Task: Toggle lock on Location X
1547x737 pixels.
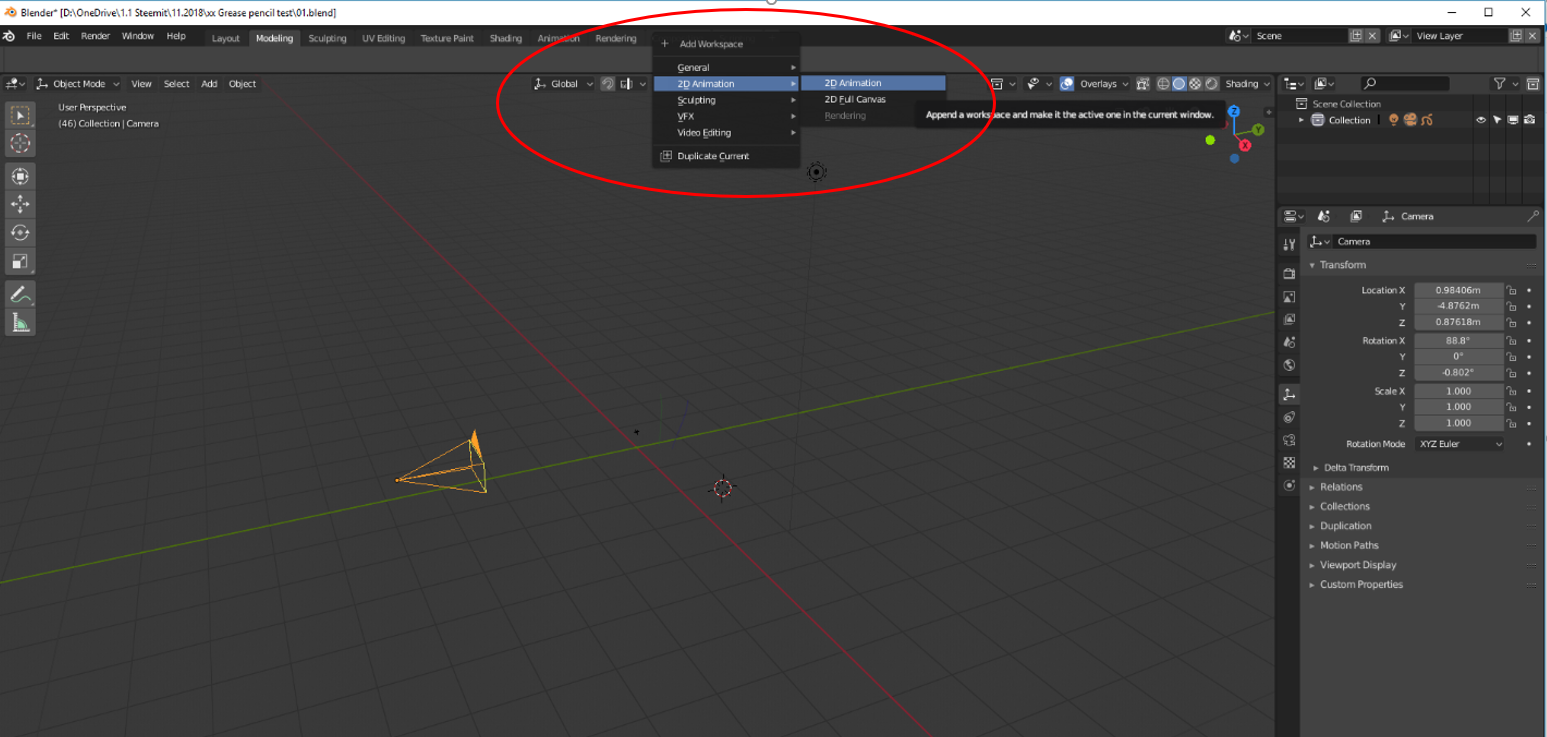Action: [1512, 291]
